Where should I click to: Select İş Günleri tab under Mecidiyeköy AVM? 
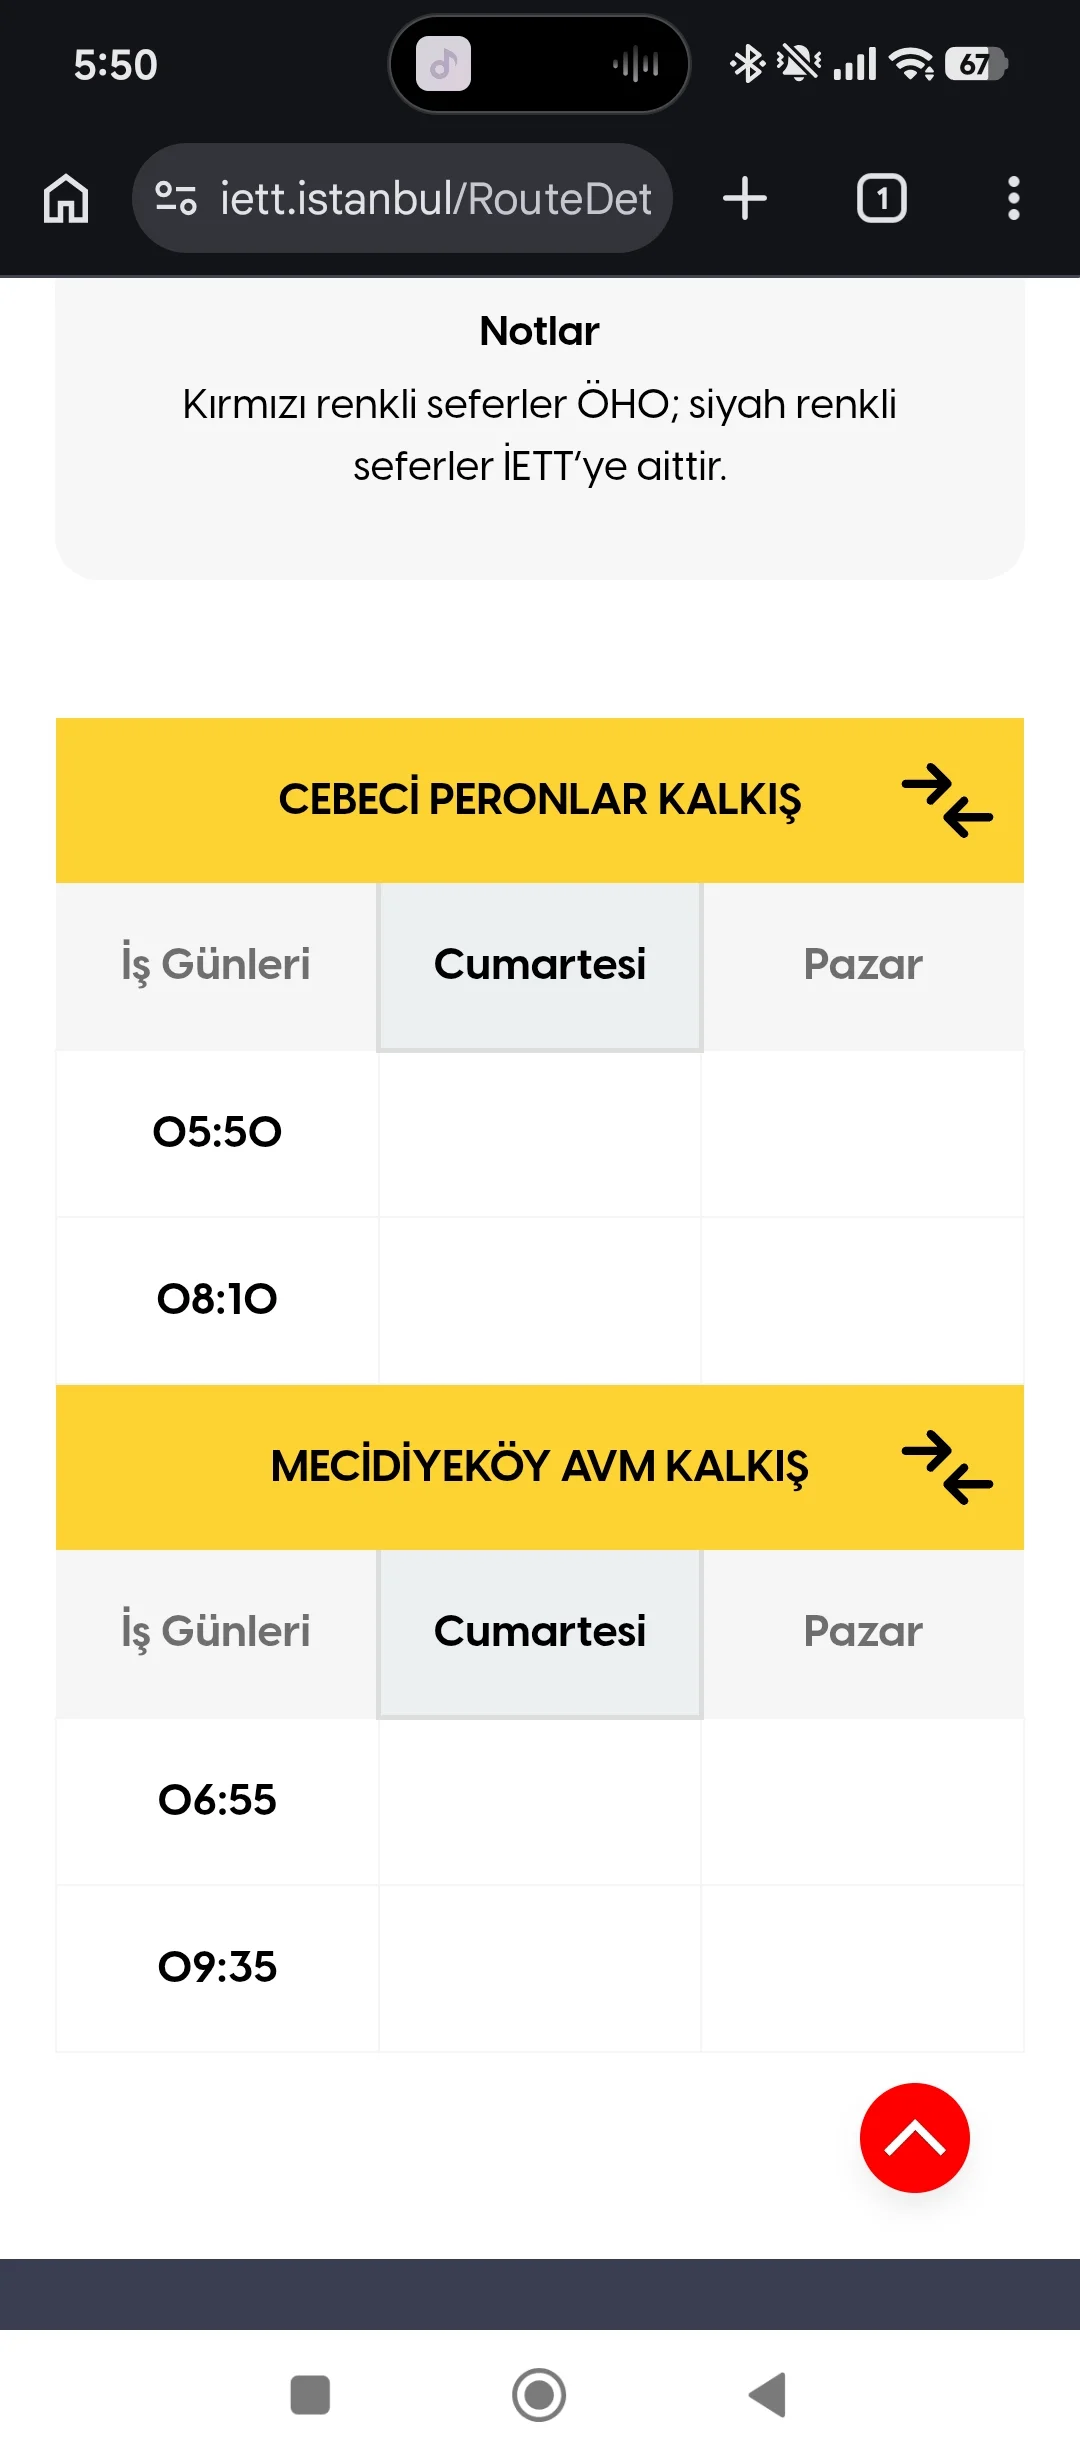coord(216,1632)
